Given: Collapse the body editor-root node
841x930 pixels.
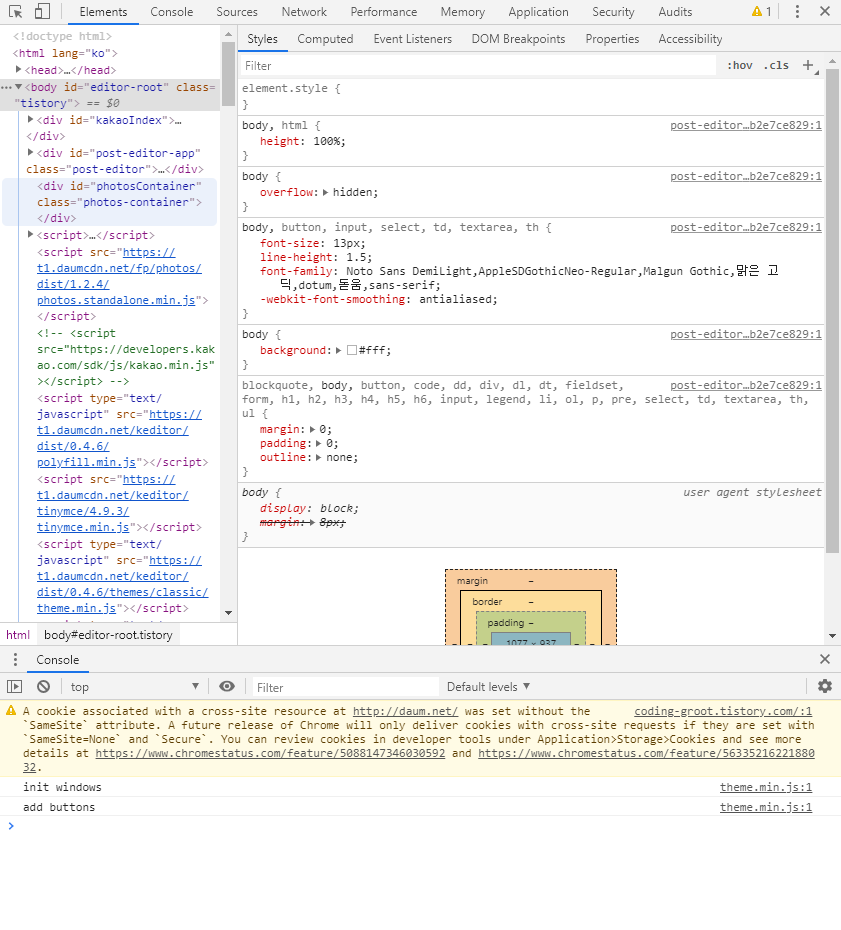Looking at the screenshot, I should (x=18, y=87).
